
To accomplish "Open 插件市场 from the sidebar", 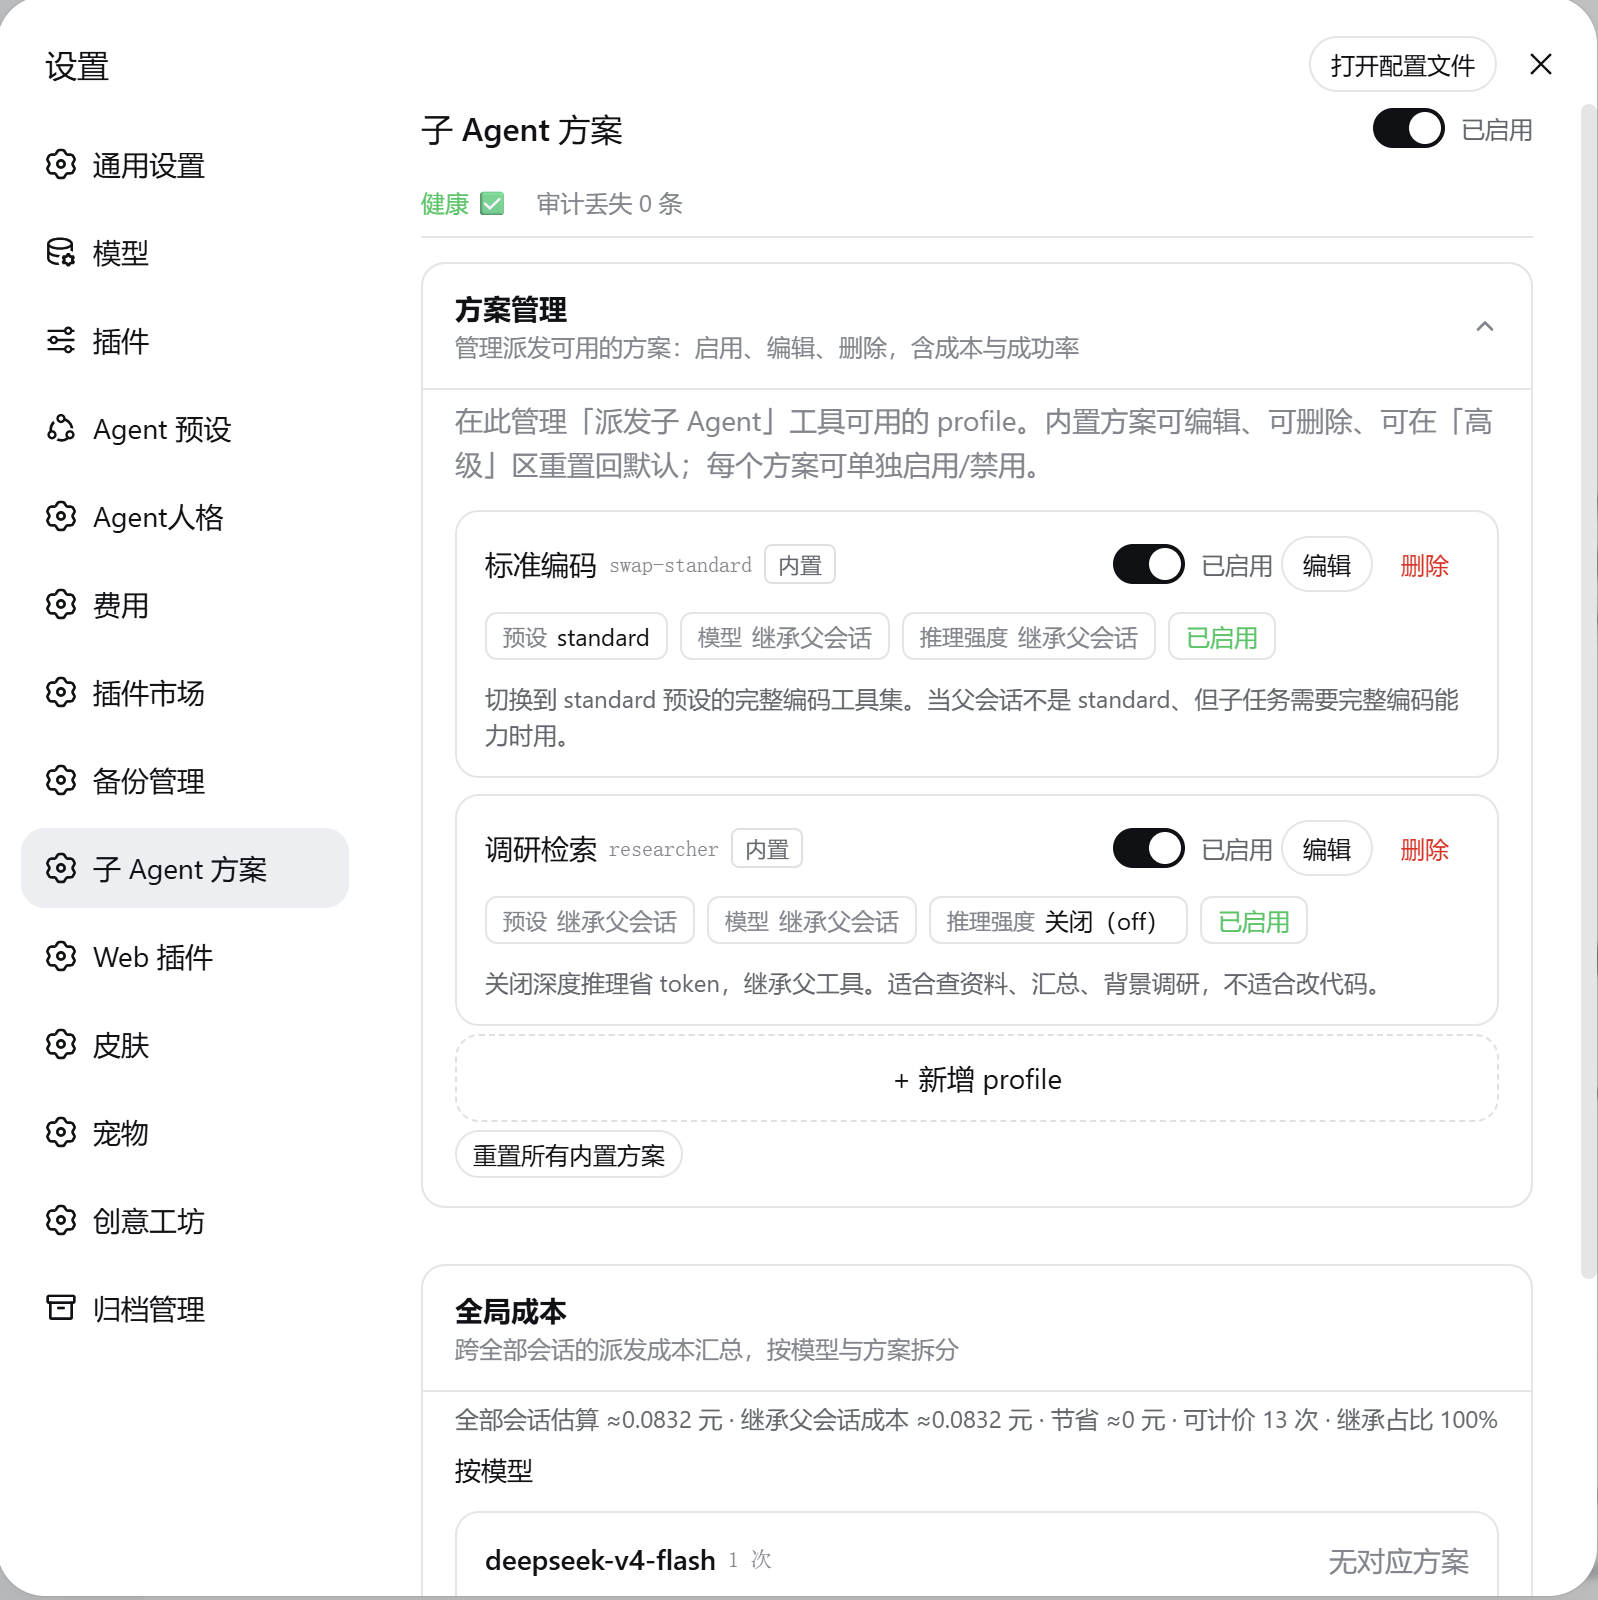I will pyautogui.click(x=185, y=693).
